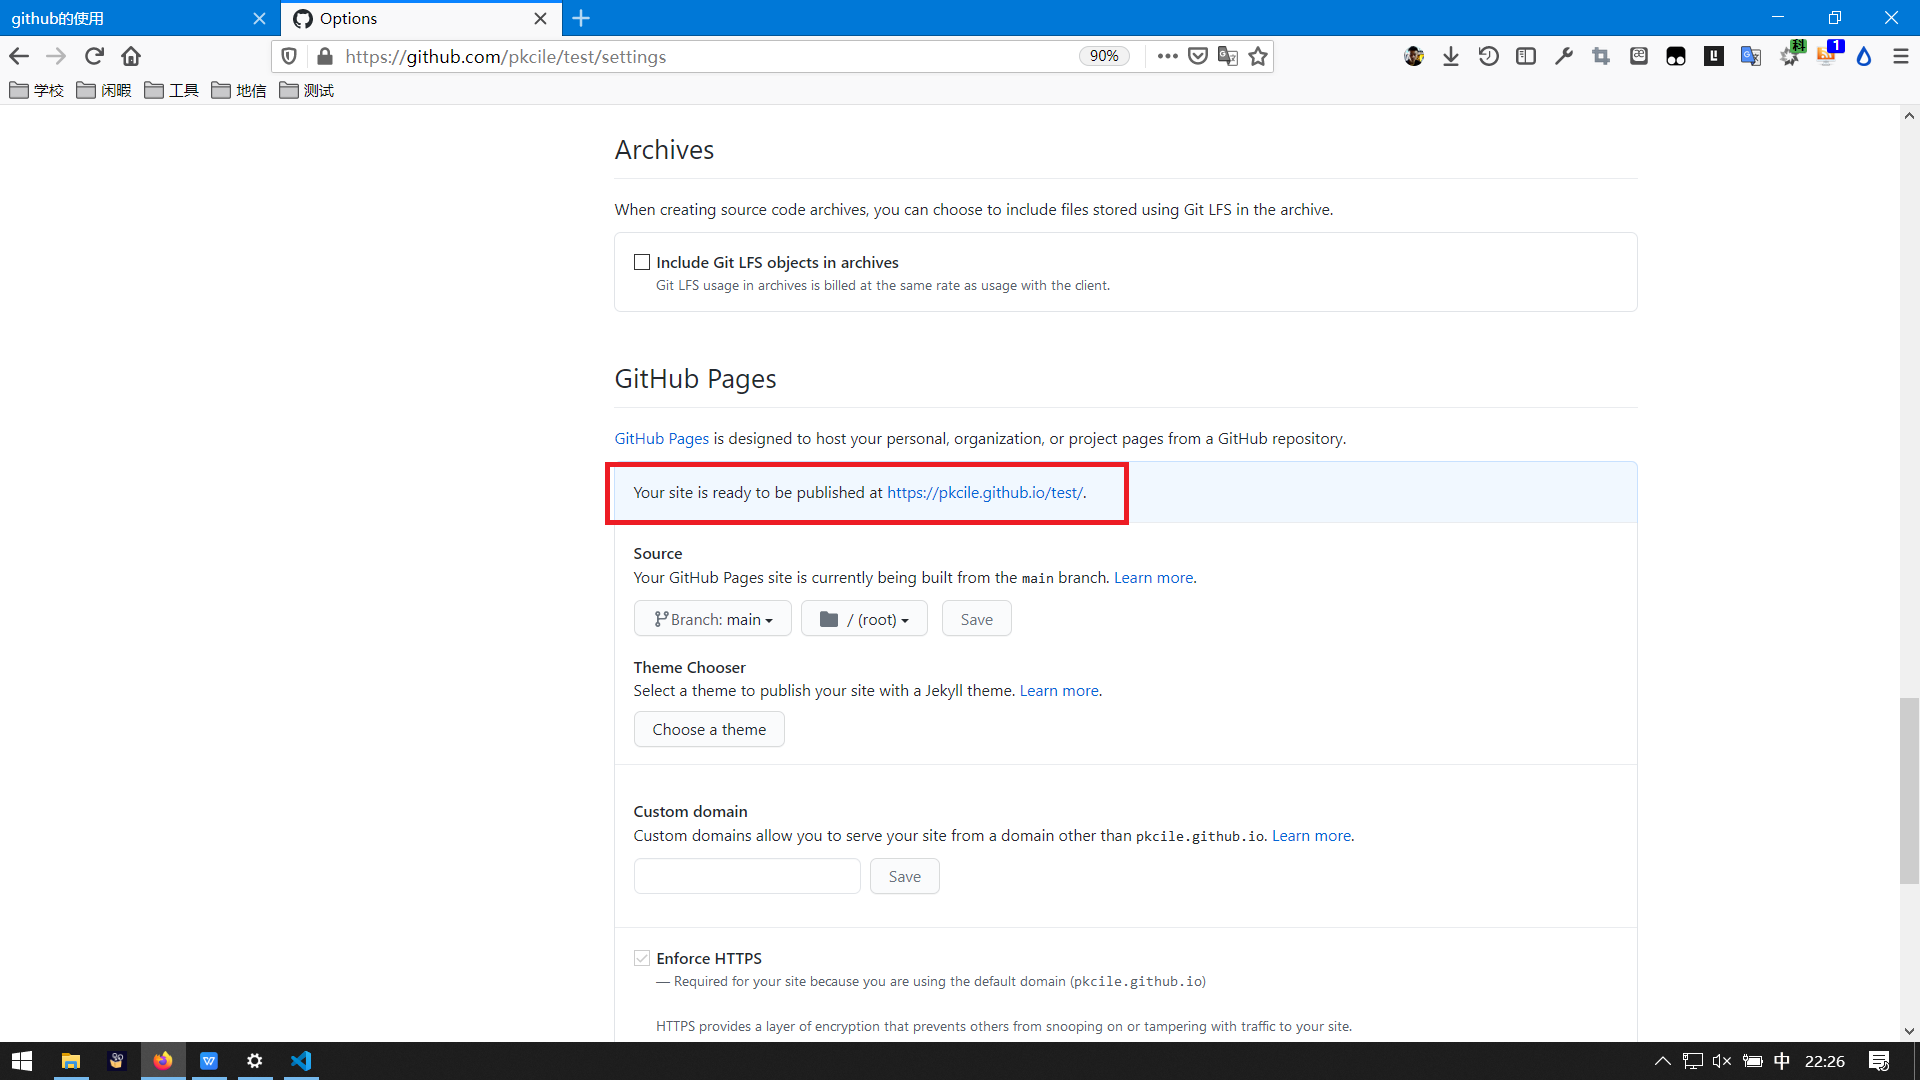Click the blue water drop extension
The height and width of the screenshot is (1080, 1920).
click(x=1864, y=57)
